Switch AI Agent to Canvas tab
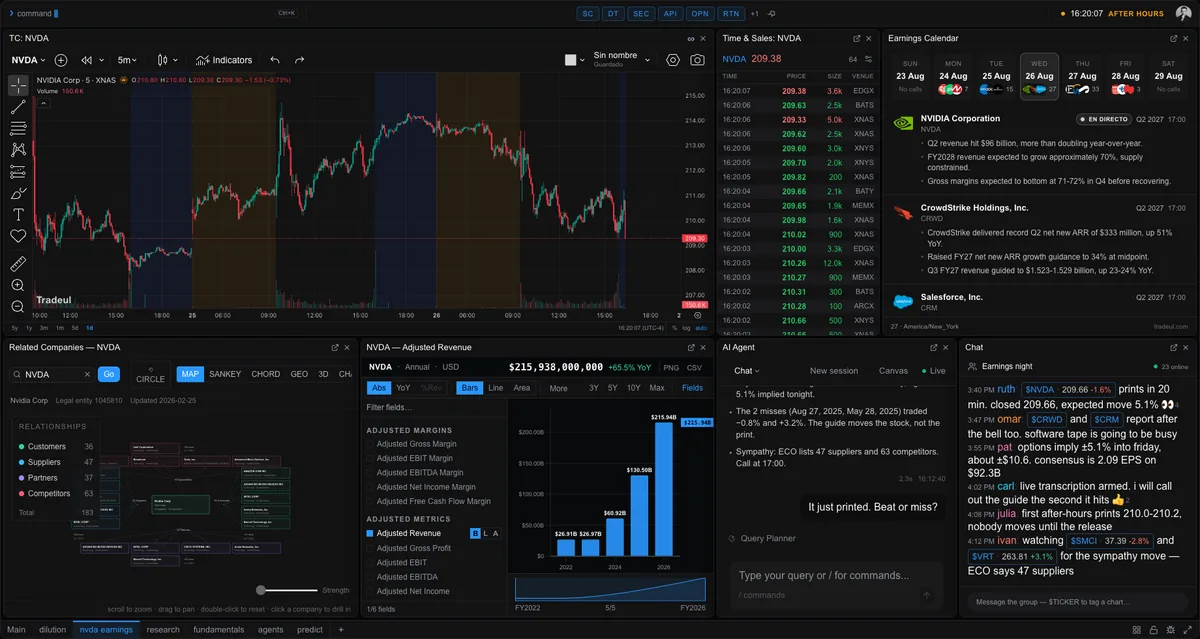1200x639 pixels. pyautogui.click(x=893, y=371)
